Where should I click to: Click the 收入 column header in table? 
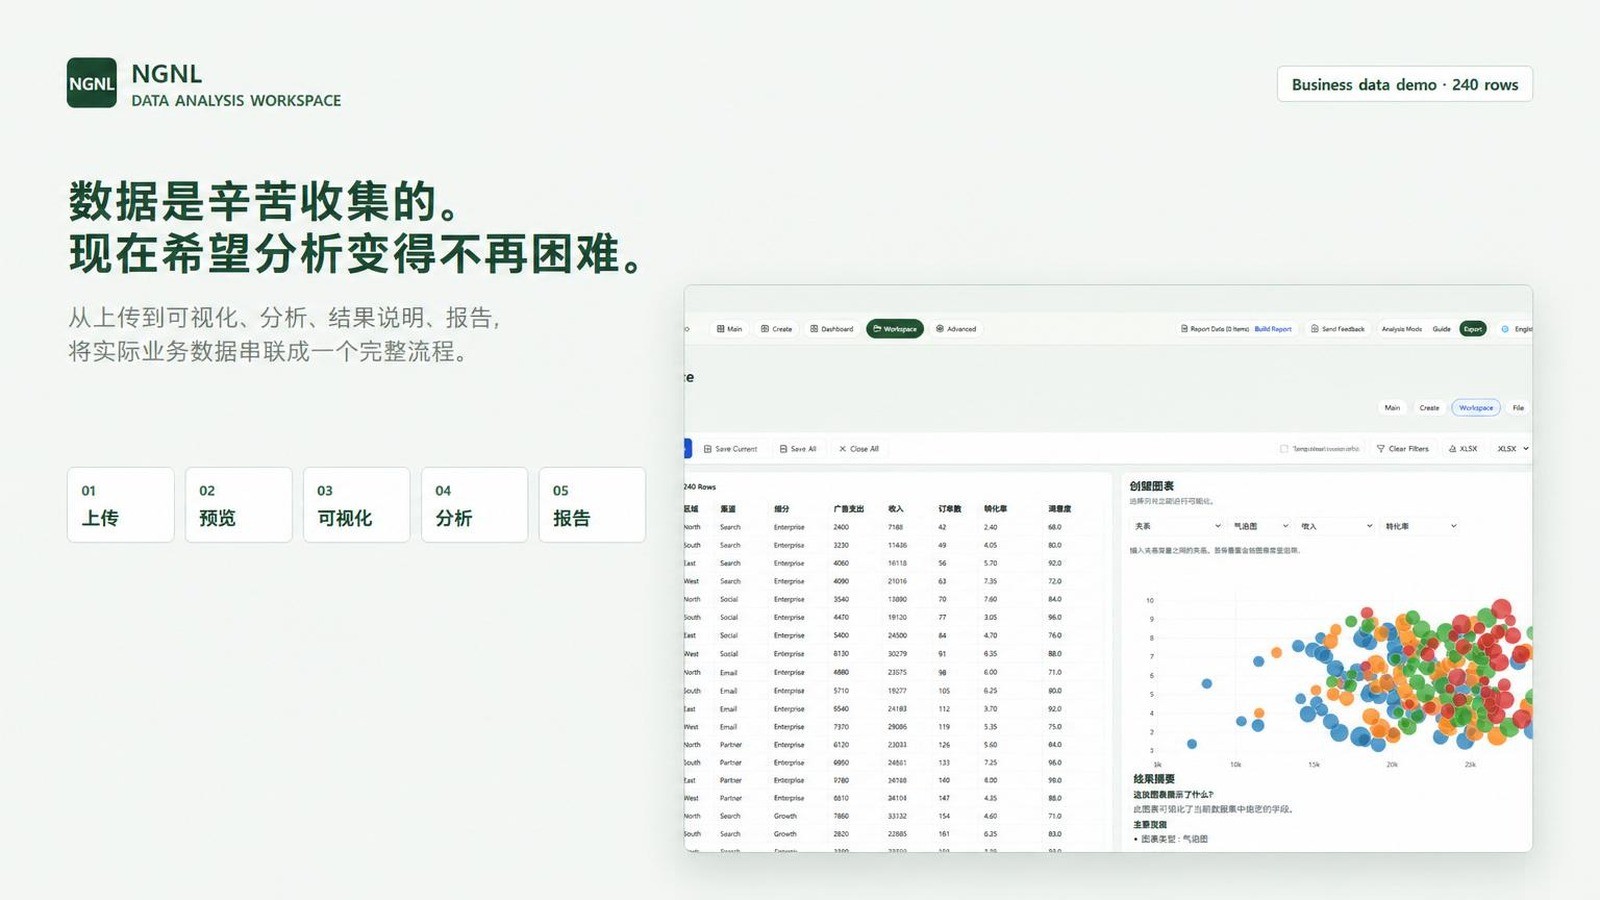[895, 509]
